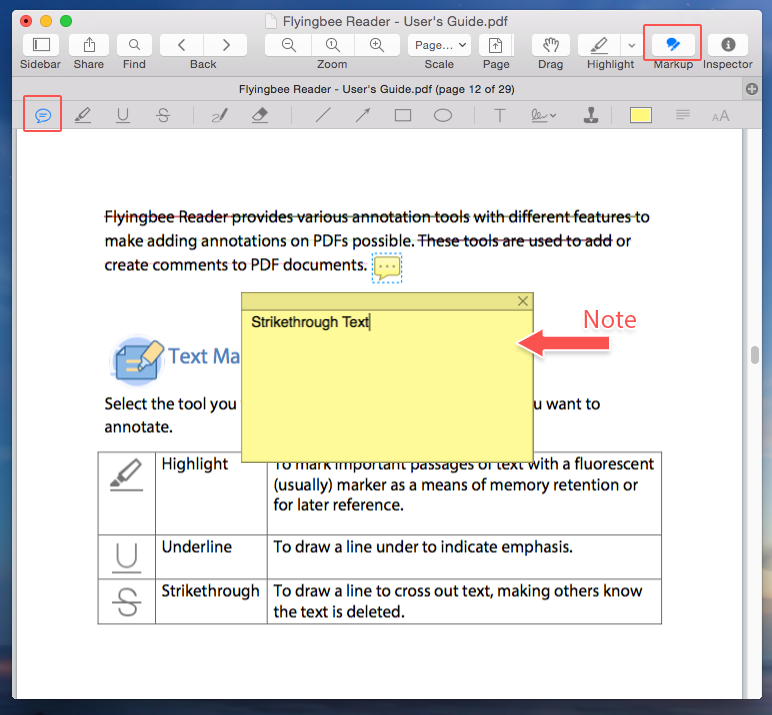
Task: Click 'These tools are used to add' struck text
Action: [515, 241]
